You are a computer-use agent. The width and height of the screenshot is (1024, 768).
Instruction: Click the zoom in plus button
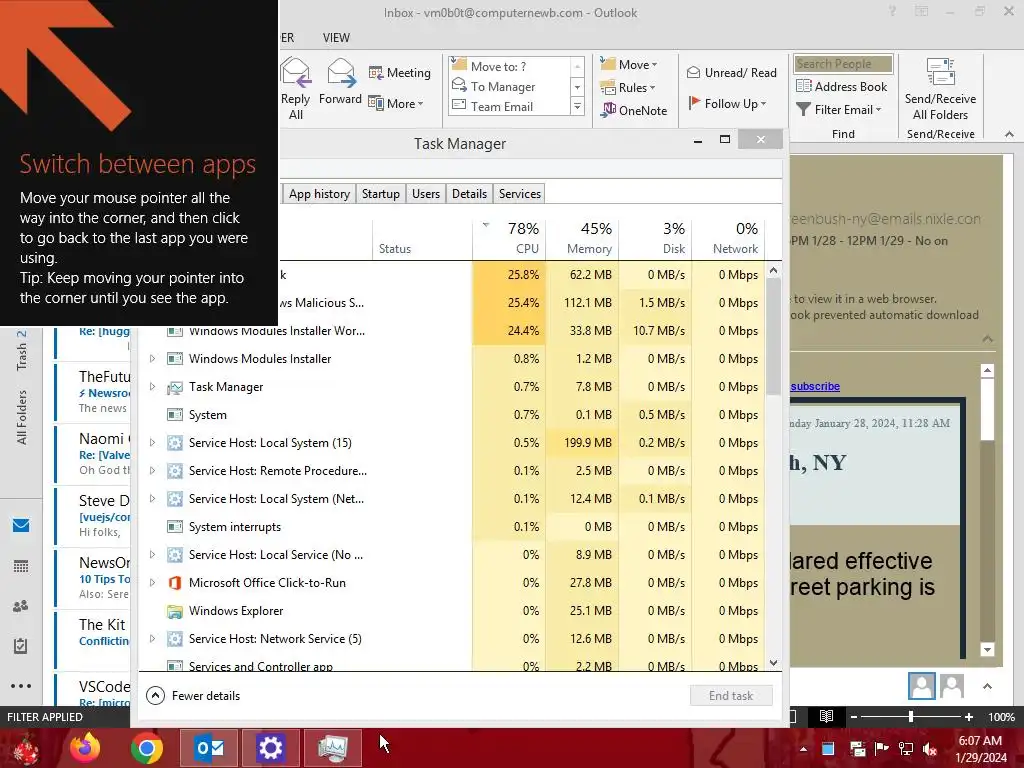[968, 716]
